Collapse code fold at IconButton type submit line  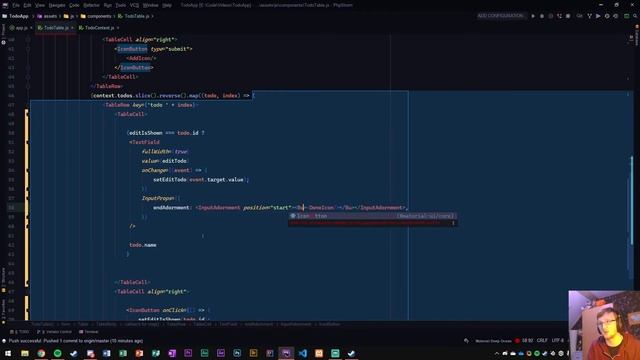tap(28, 49)
